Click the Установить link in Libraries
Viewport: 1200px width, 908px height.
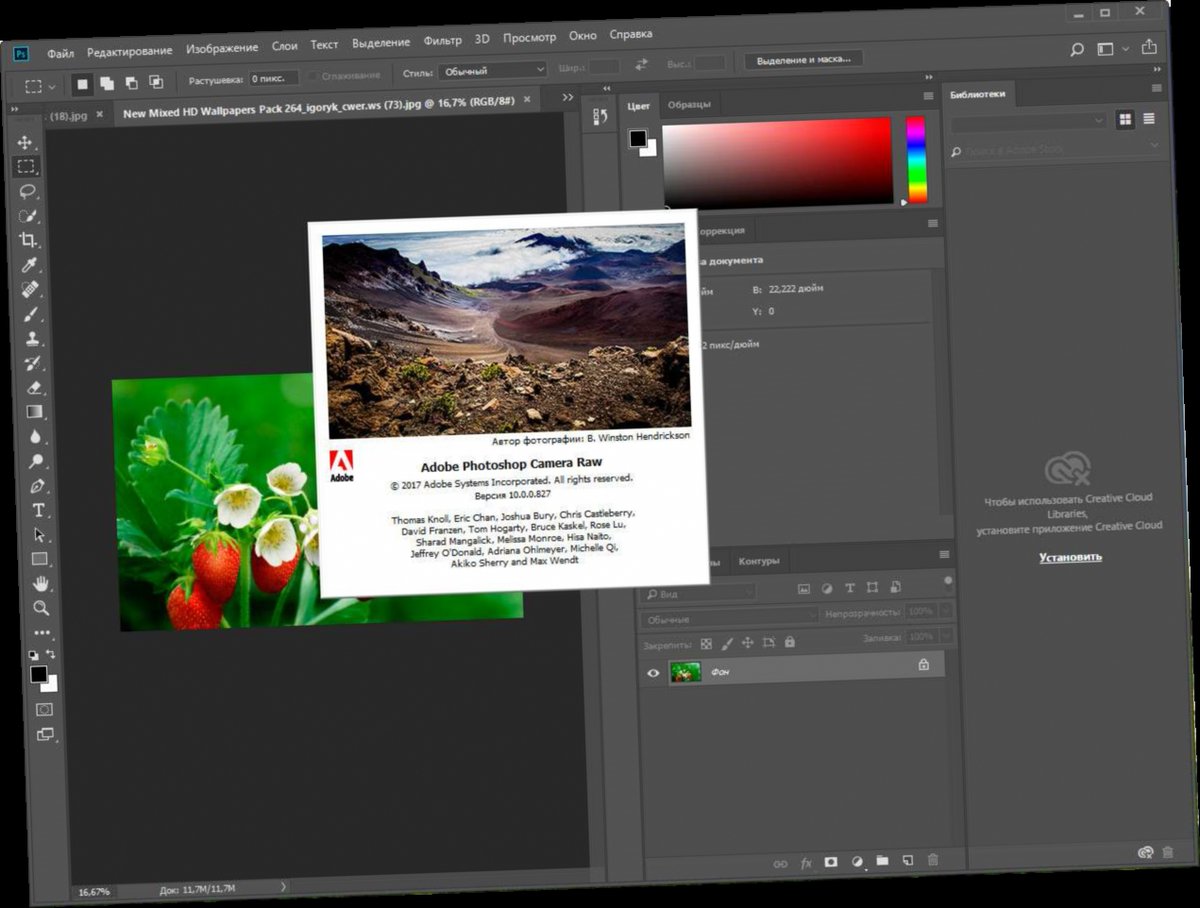[x=1070, y=556]
